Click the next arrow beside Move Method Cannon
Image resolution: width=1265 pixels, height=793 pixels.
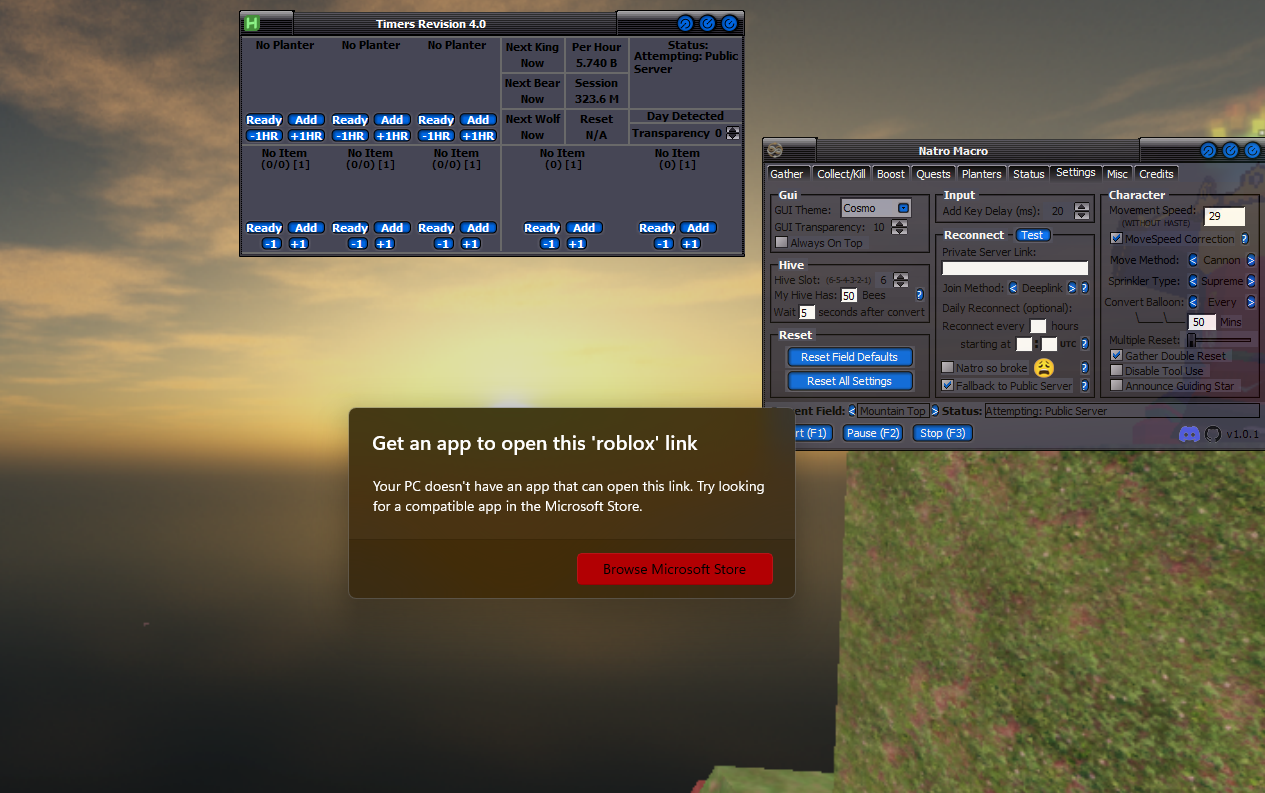coord(1250,260)
